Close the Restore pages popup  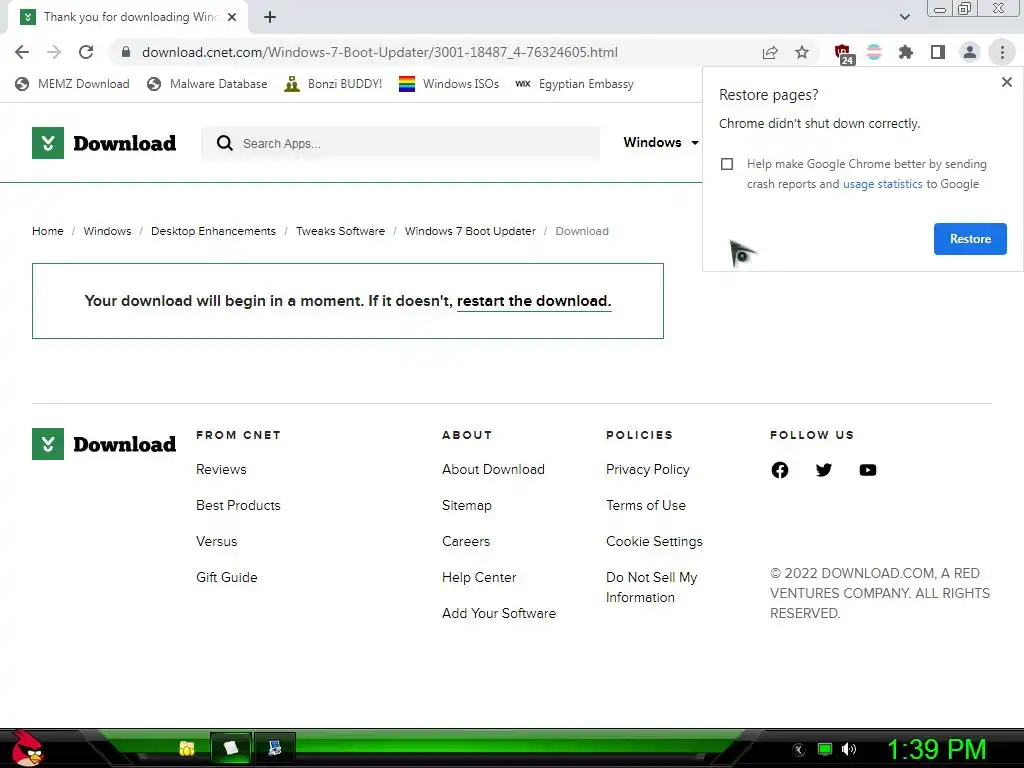click(x=1007, y=82)
